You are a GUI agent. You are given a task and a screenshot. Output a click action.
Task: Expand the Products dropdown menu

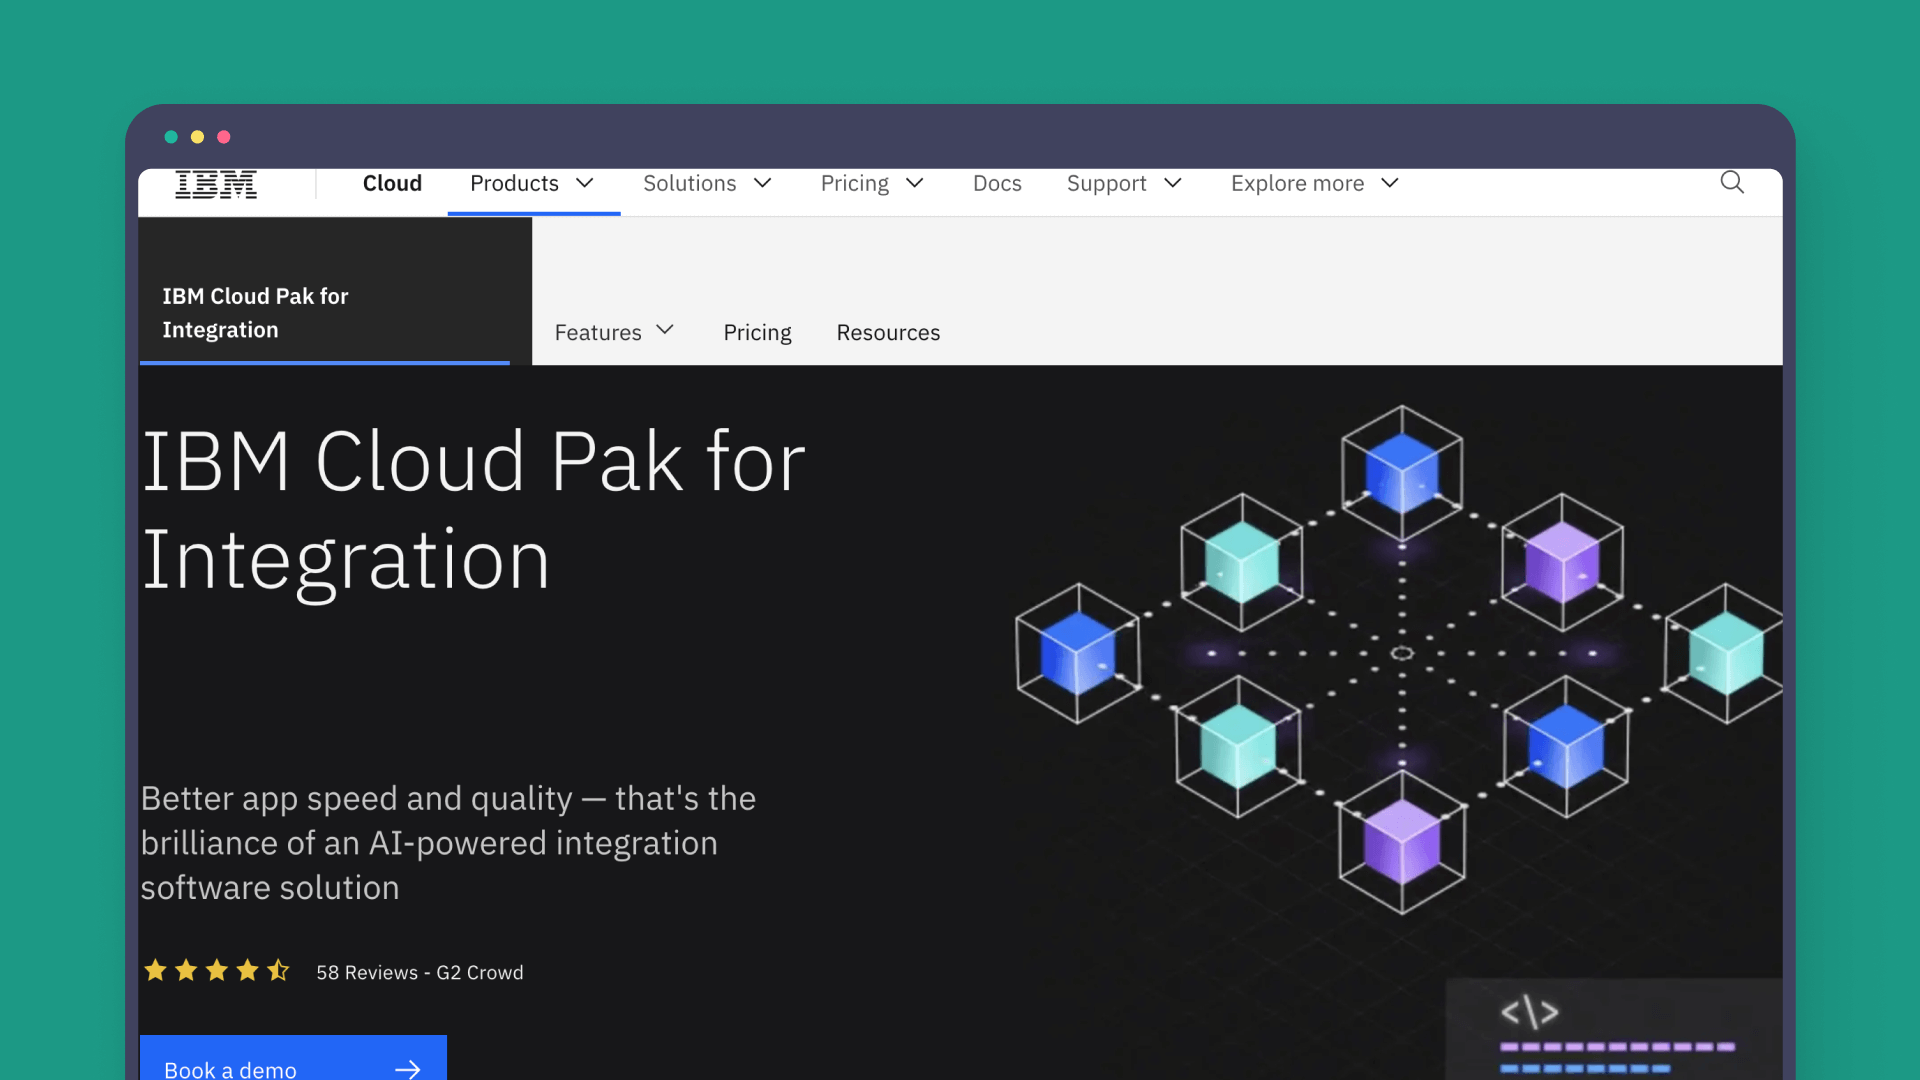tap(532, 184)
